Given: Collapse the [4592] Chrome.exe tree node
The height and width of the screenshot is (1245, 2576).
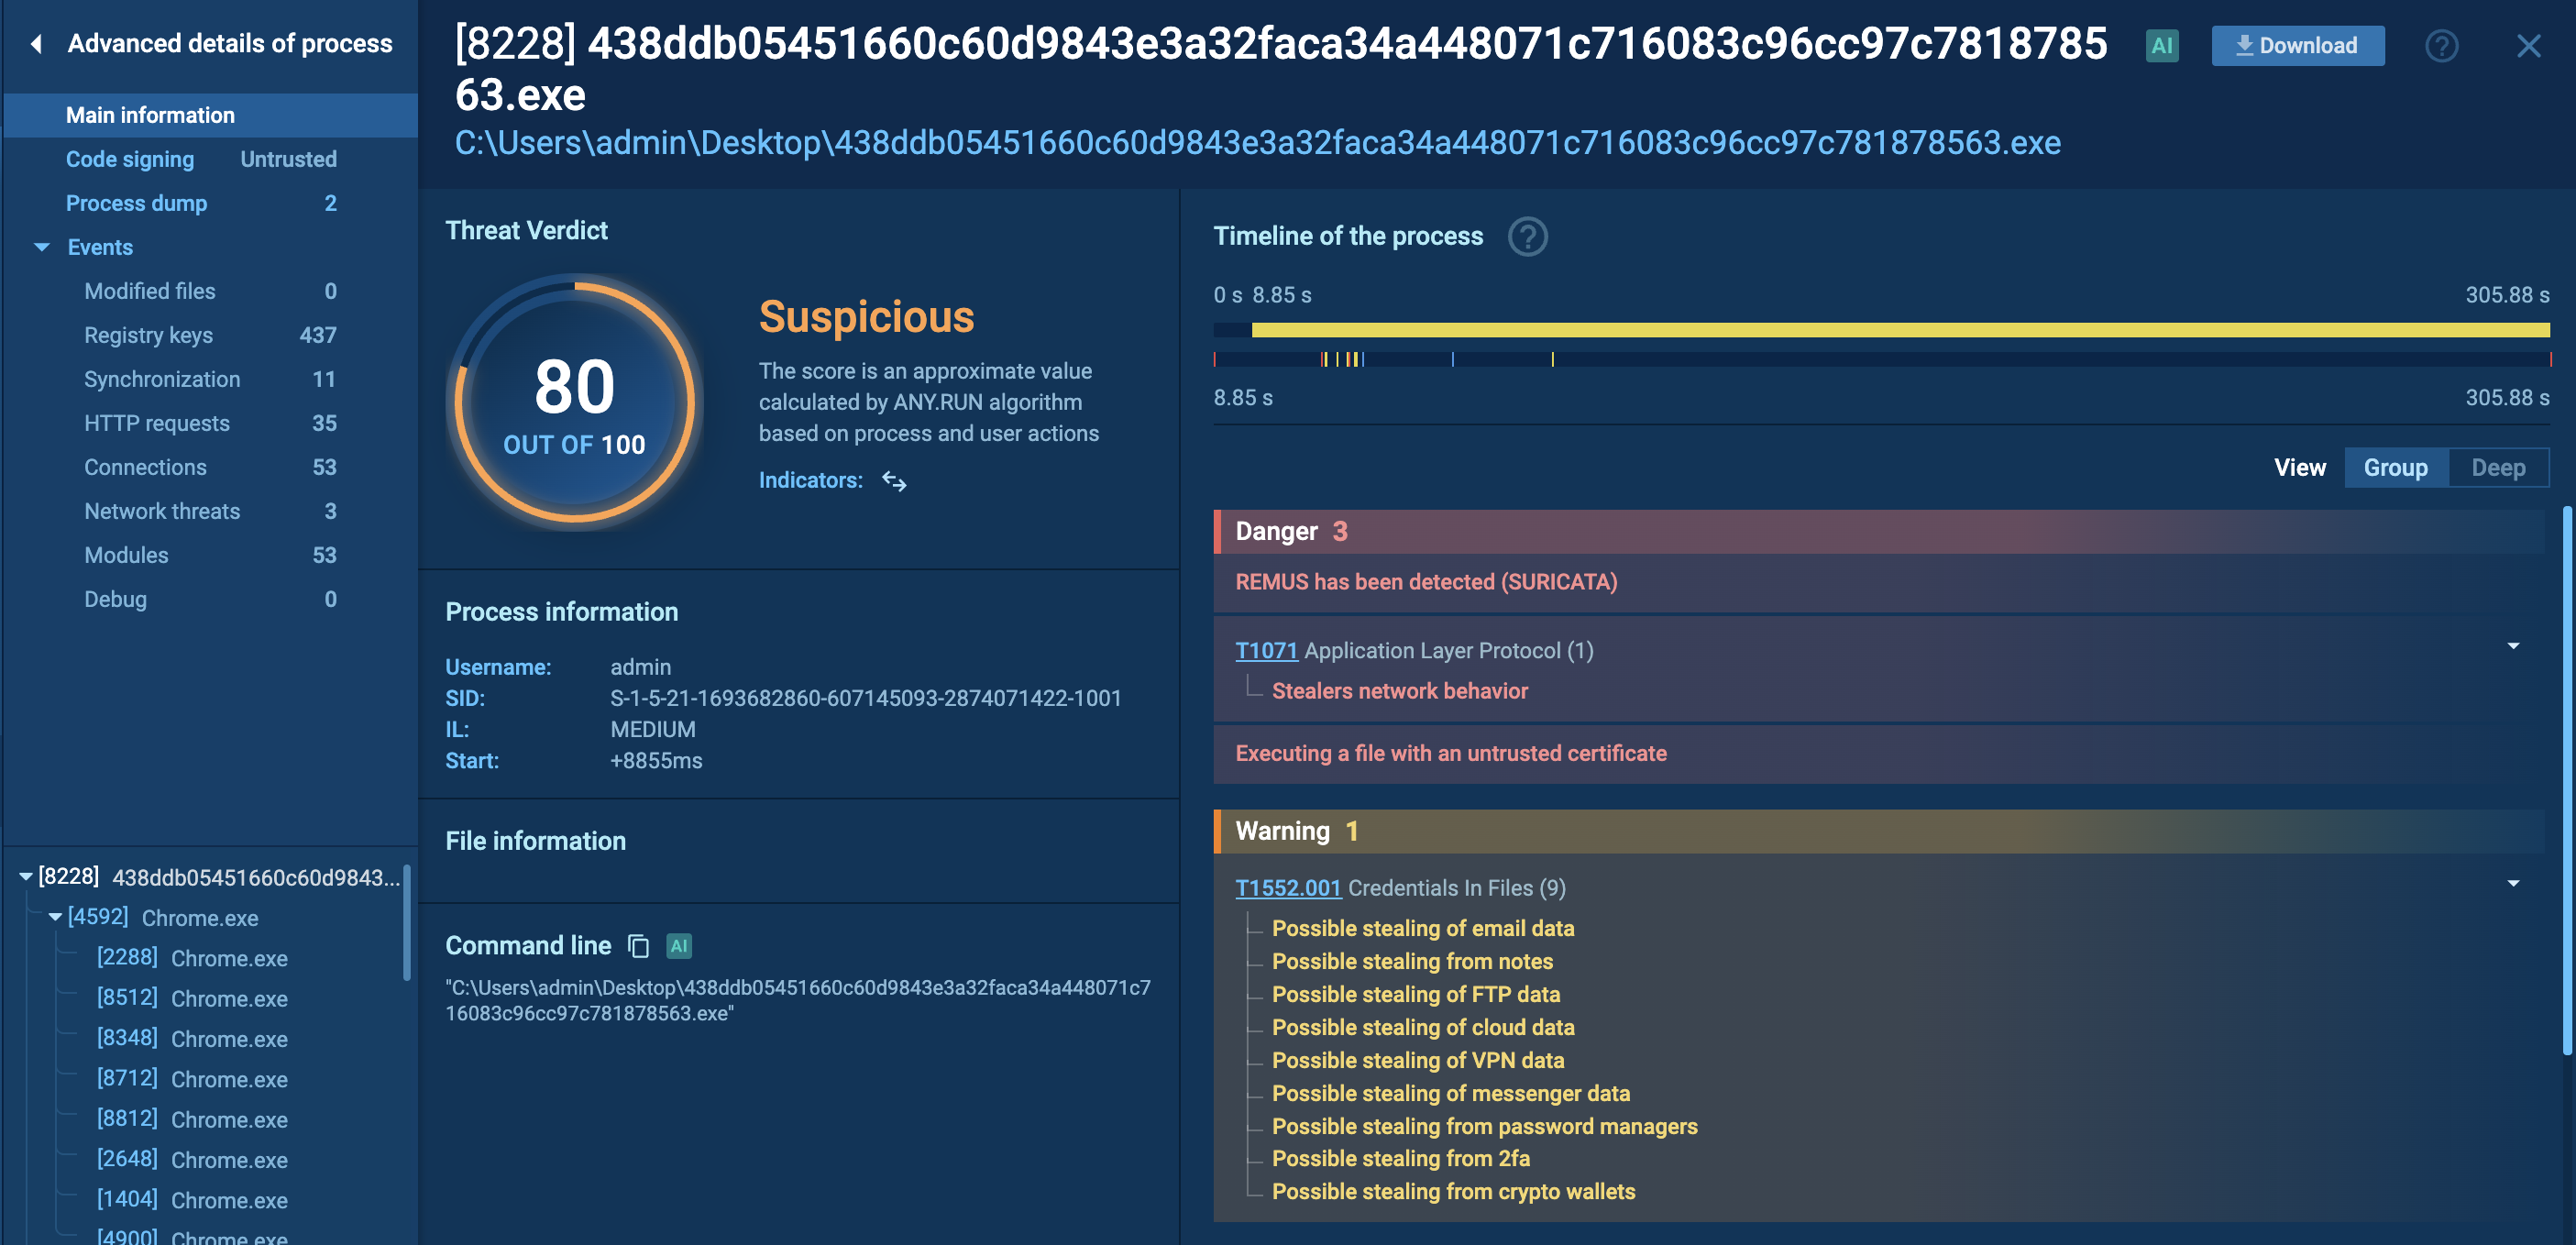Looking at the screenshot, I should pyautogui.click(x=55, y=917).
